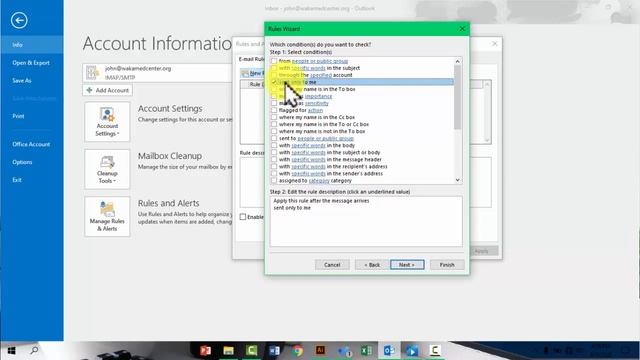Screen dimensions: 640x360
Task: Open Camtasia green icon in the taskbar
Action: coord(251,351)
